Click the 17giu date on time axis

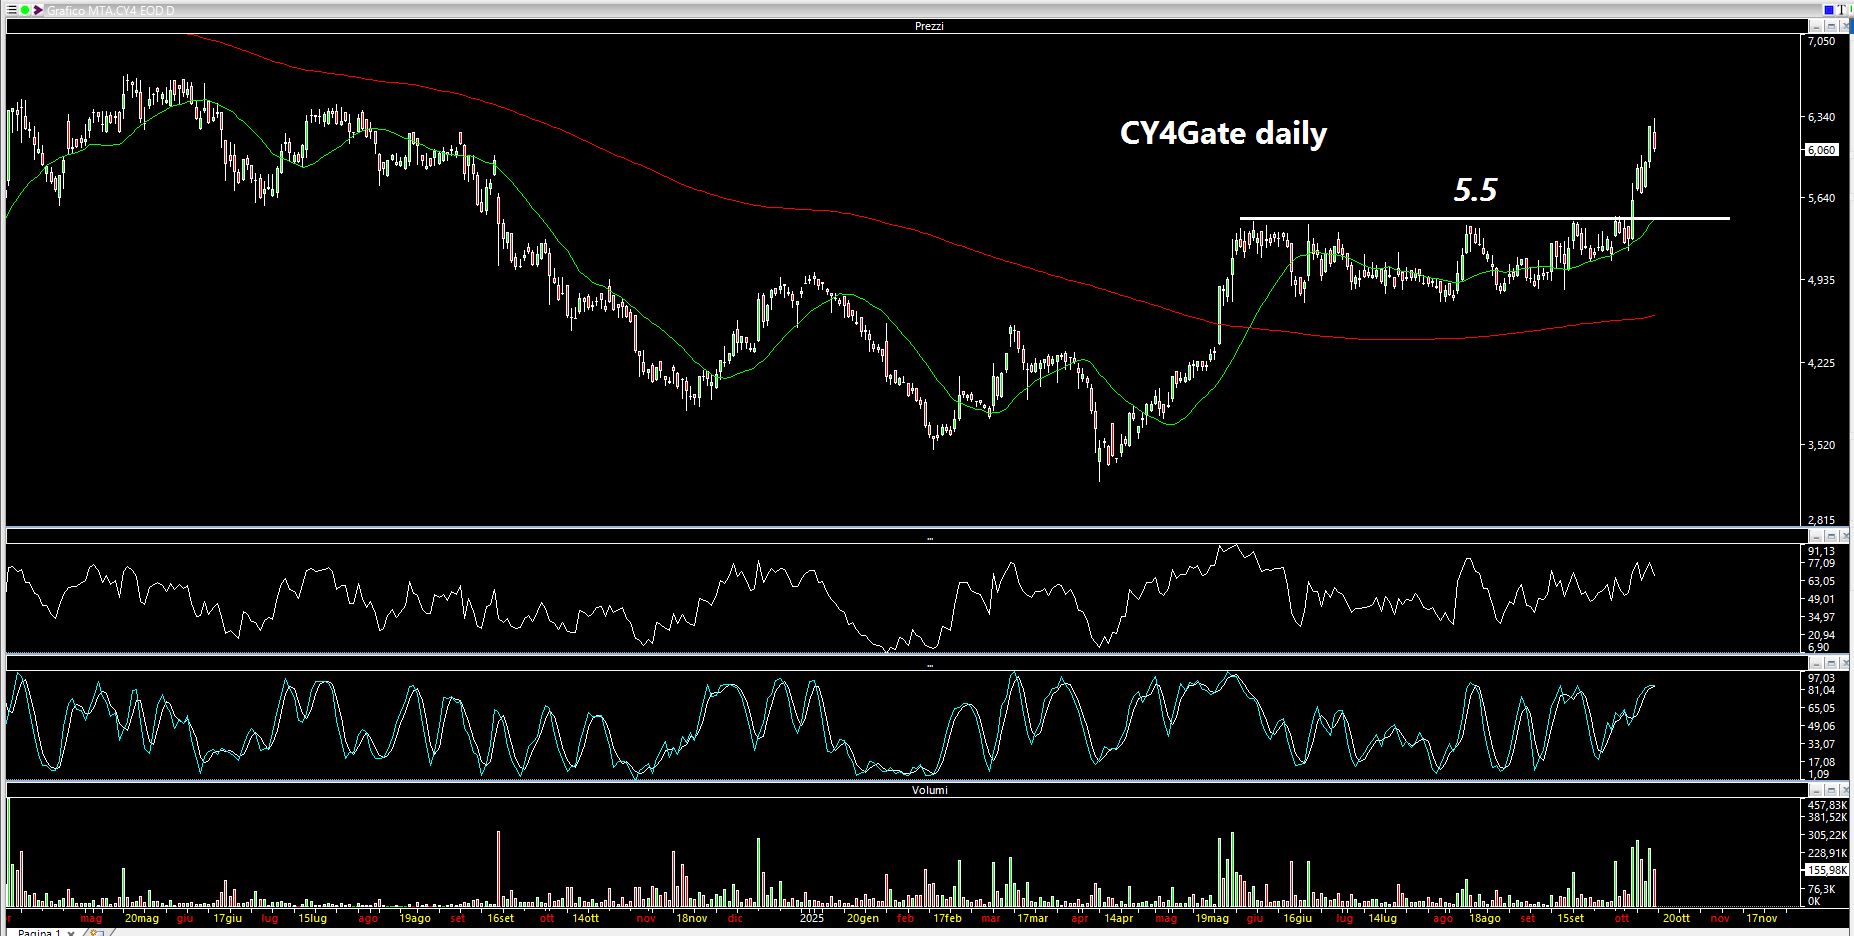227,918
